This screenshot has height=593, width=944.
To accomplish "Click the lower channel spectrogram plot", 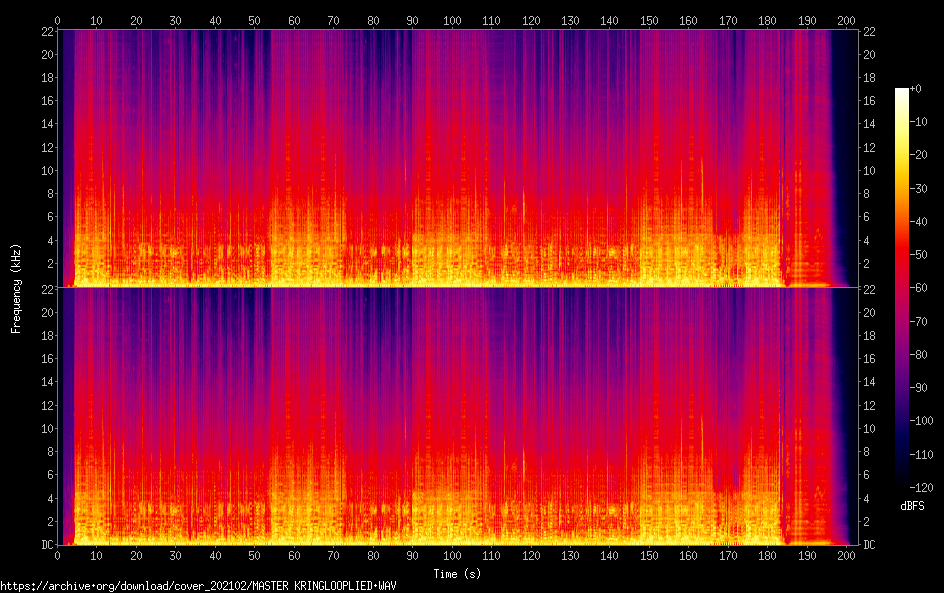I will [458, 417].
